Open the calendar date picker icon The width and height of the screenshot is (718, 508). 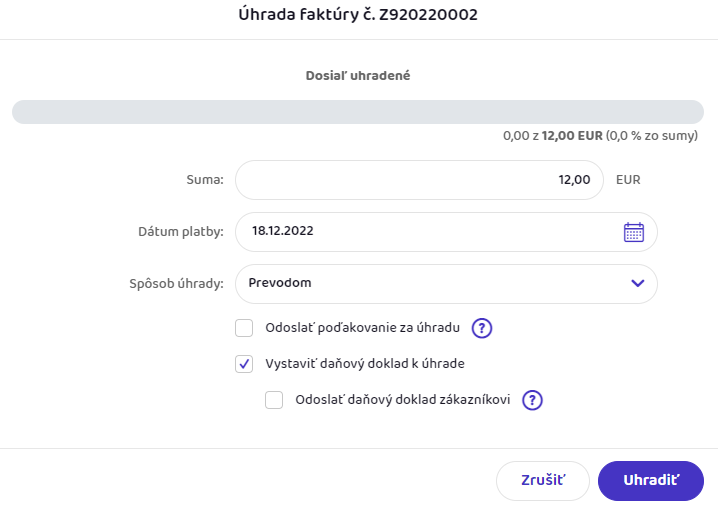click(x=634, y=232)
